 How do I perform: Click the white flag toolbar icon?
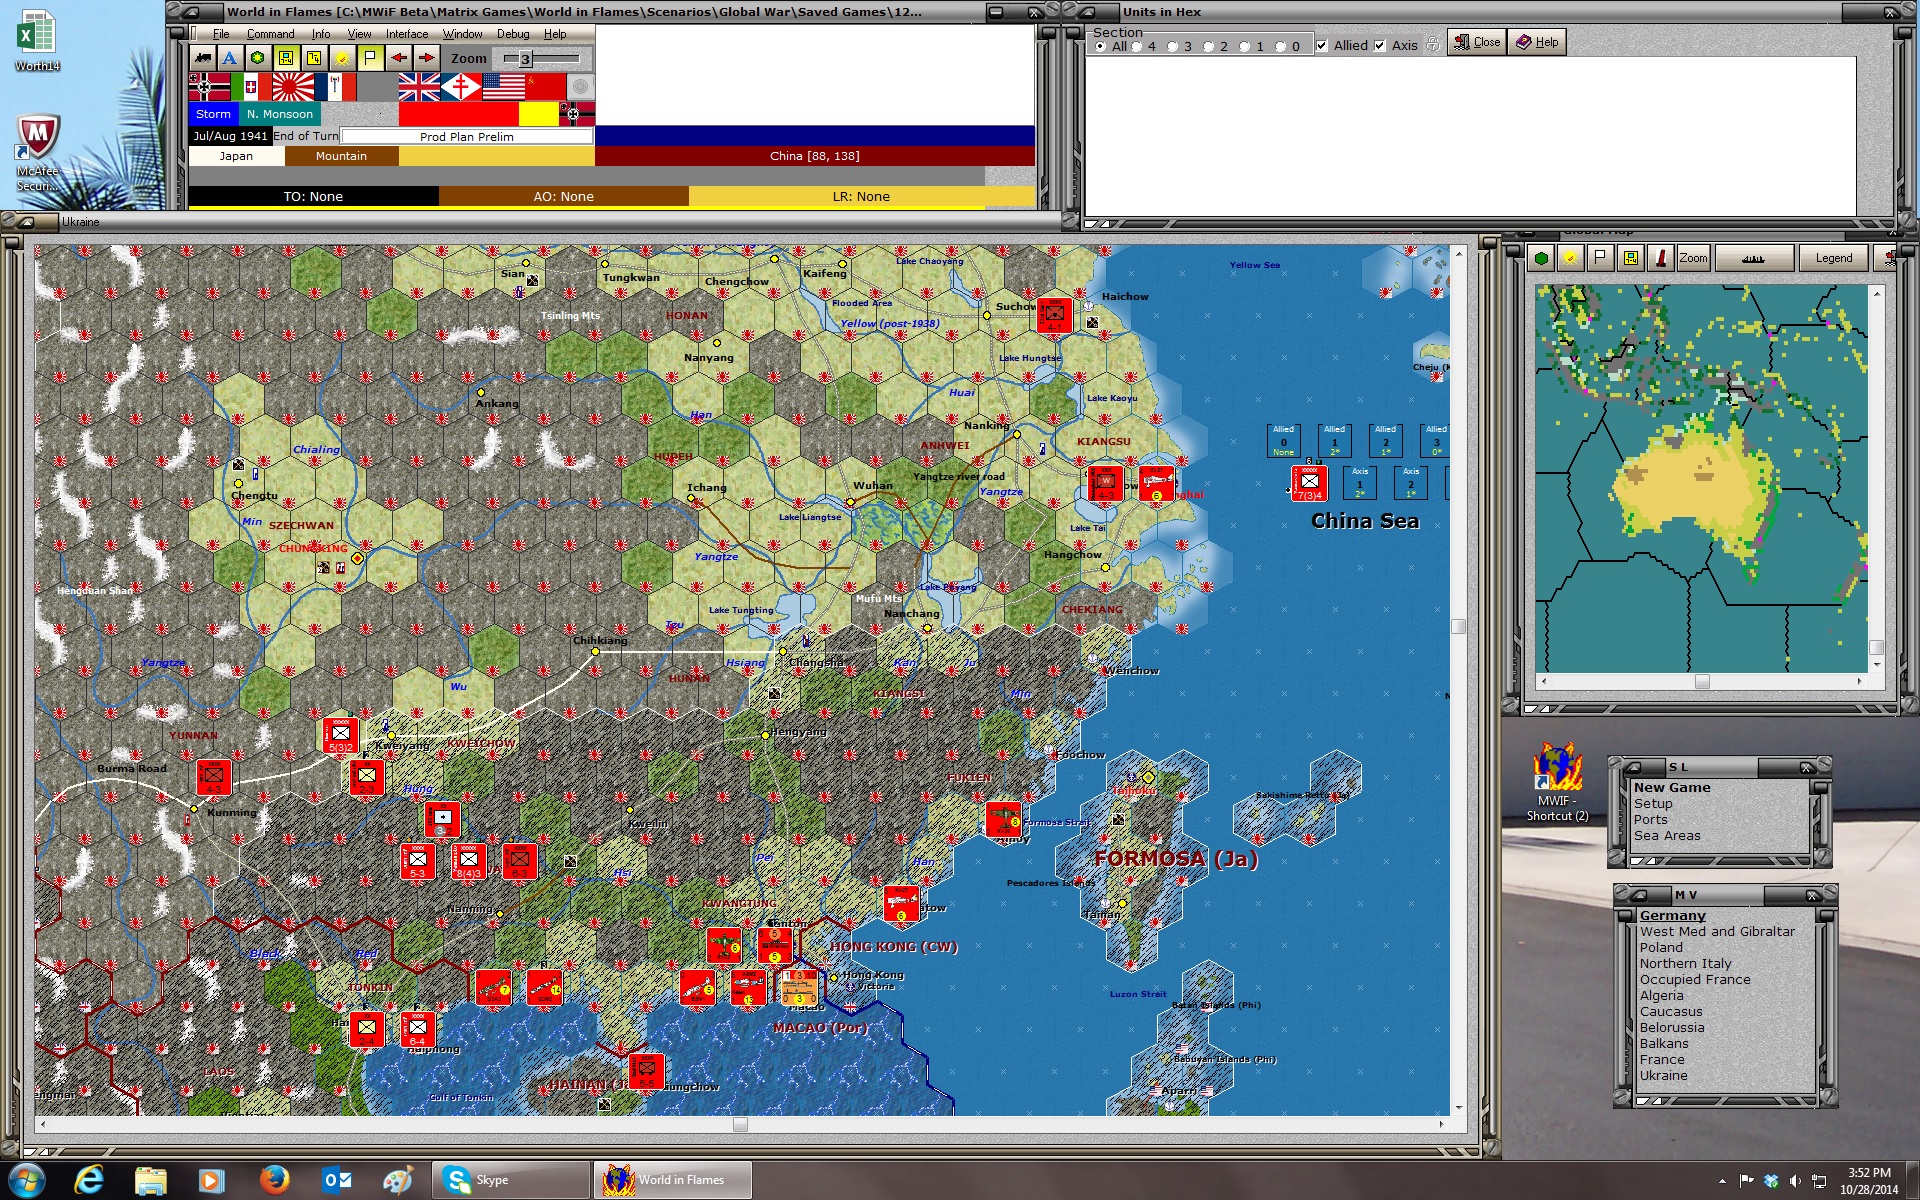(x=370, y=58)
